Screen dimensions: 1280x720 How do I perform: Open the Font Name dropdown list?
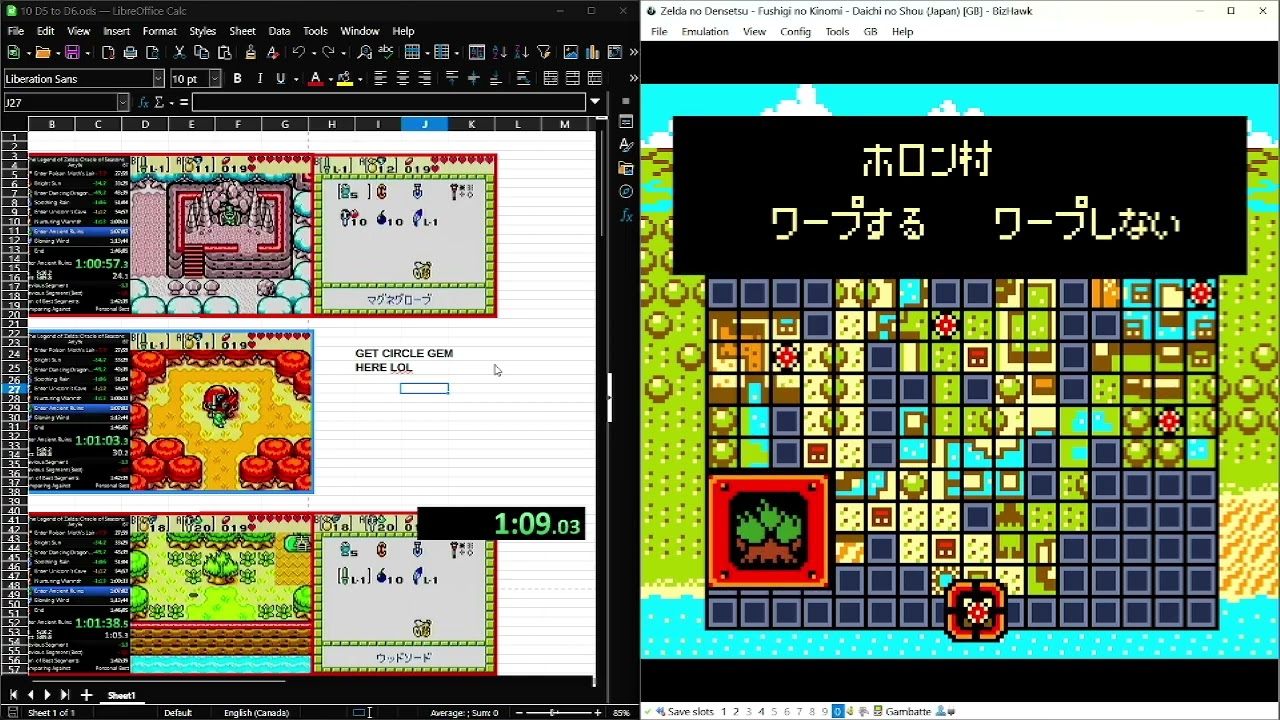click(x=158, y=78)
